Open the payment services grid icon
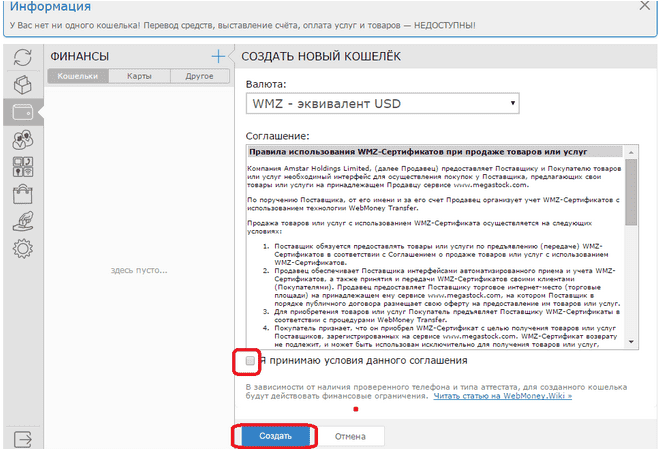 21,166
